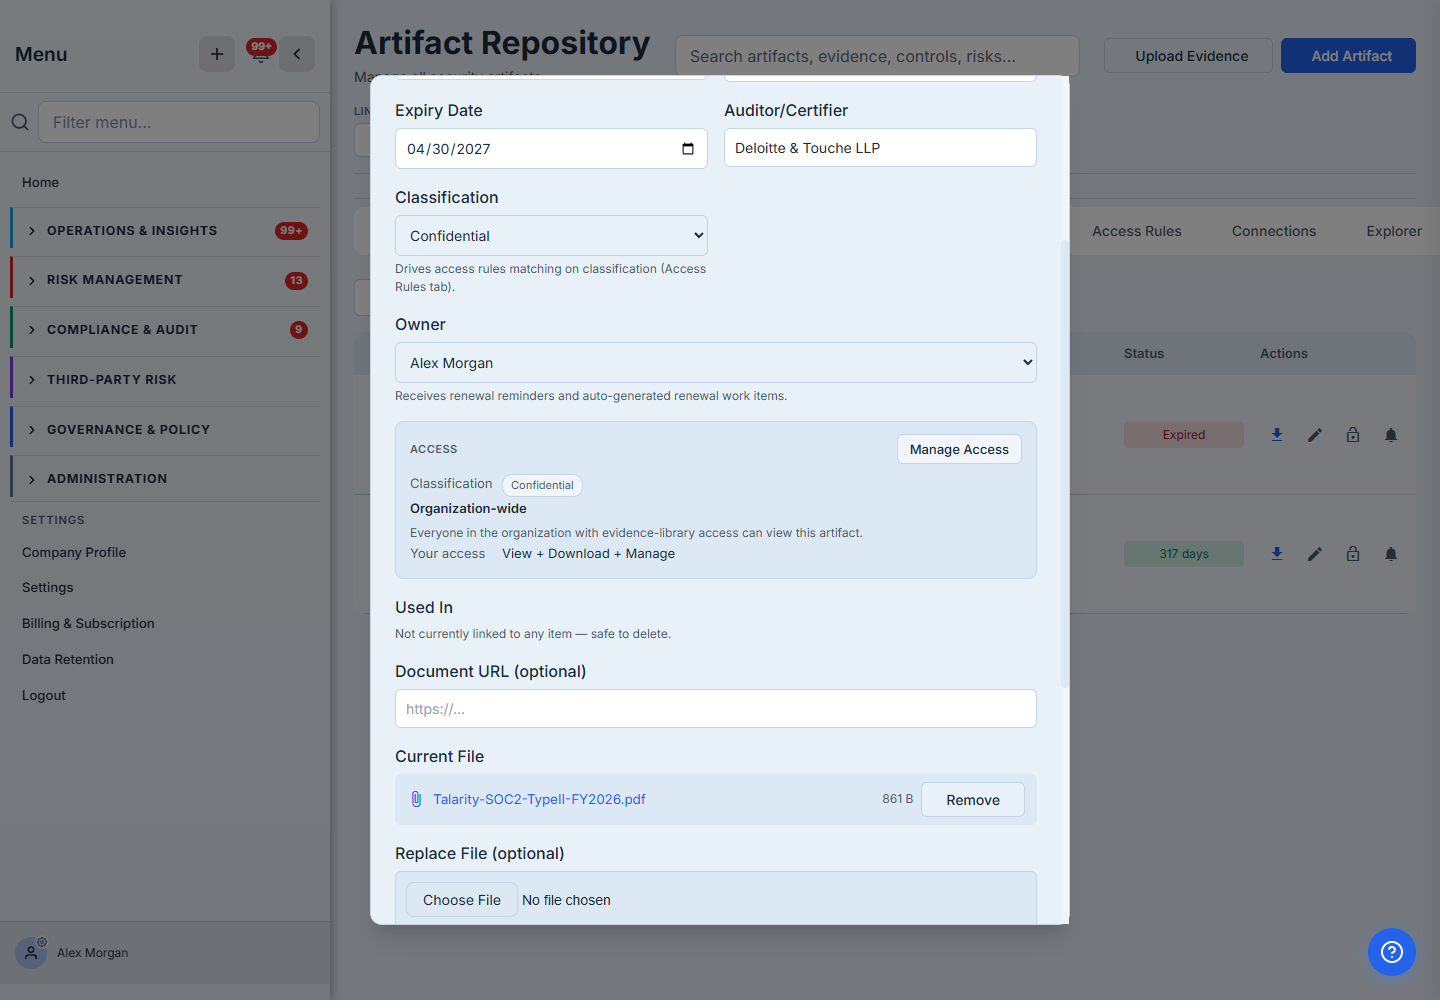Open the lock icon in the Expired row
1440x1000 pixels.
[x=1353, y=435]
